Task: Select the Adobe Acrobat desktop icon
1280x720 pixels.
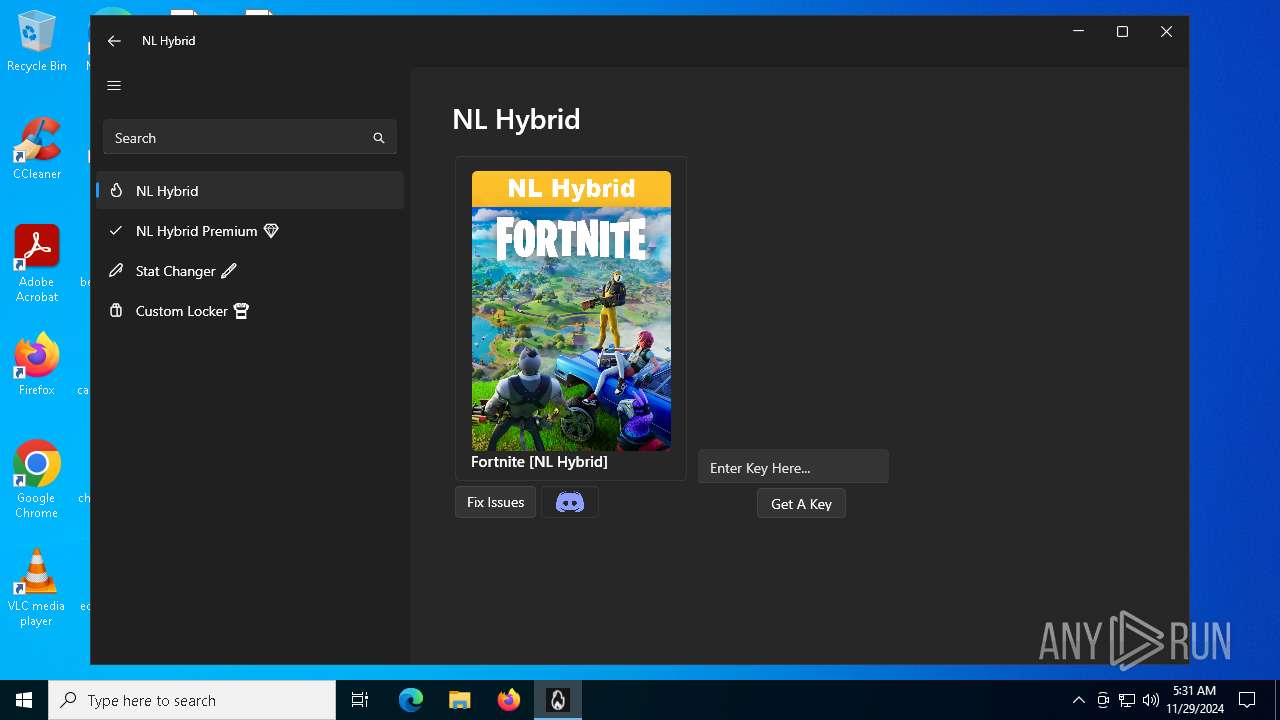Action: coord(37,264)
